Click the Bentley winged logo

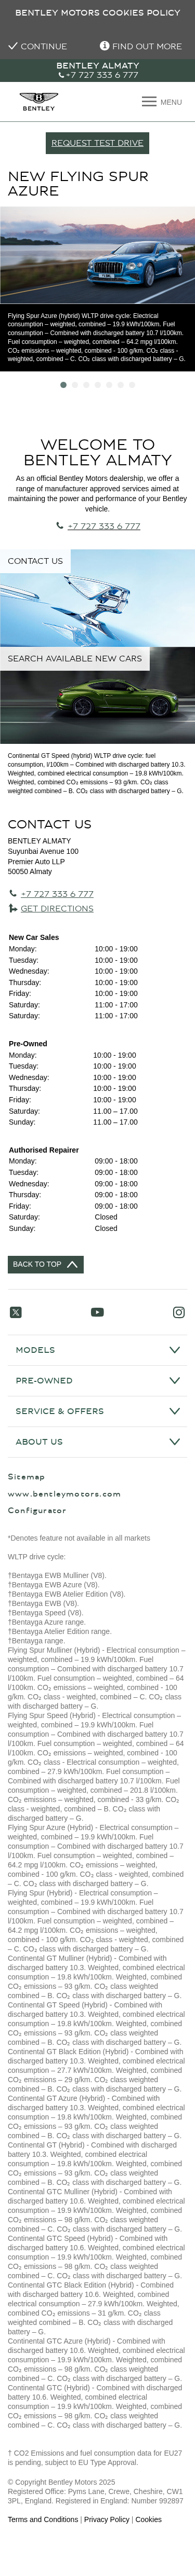point(39,101)
